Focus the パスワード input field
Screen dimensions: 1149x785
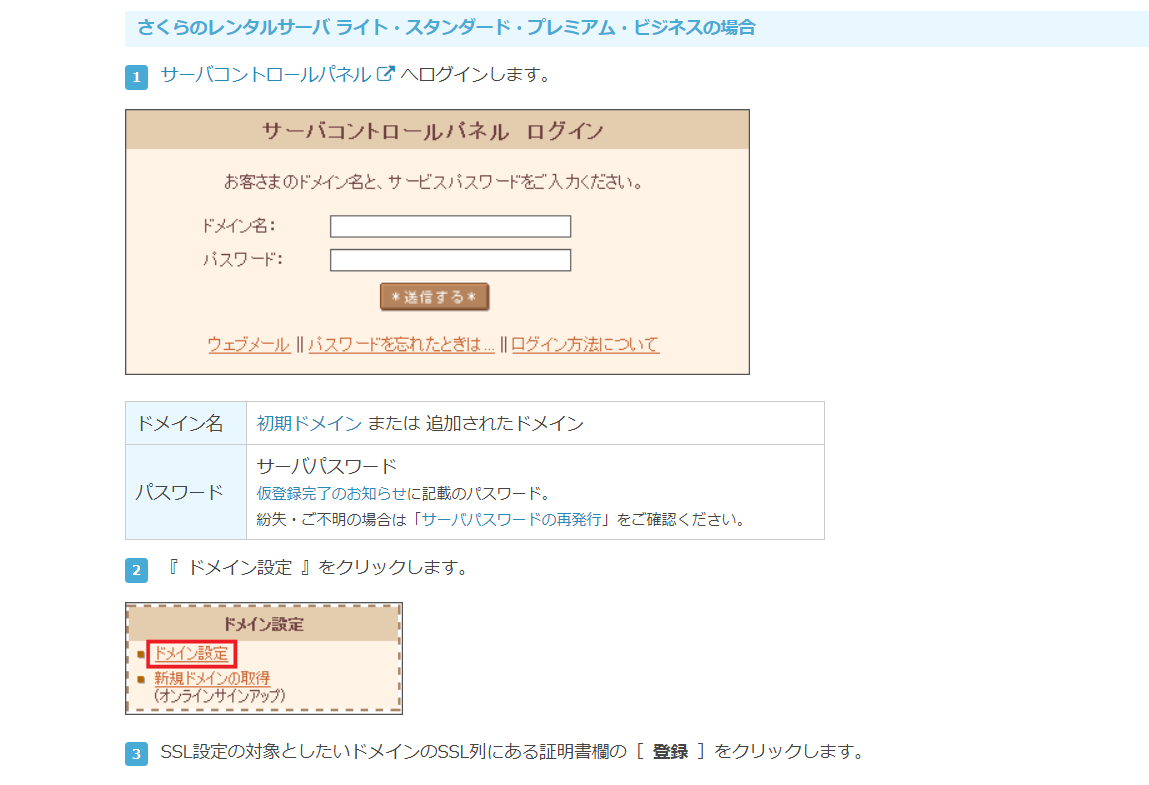(x=450, y=260)
